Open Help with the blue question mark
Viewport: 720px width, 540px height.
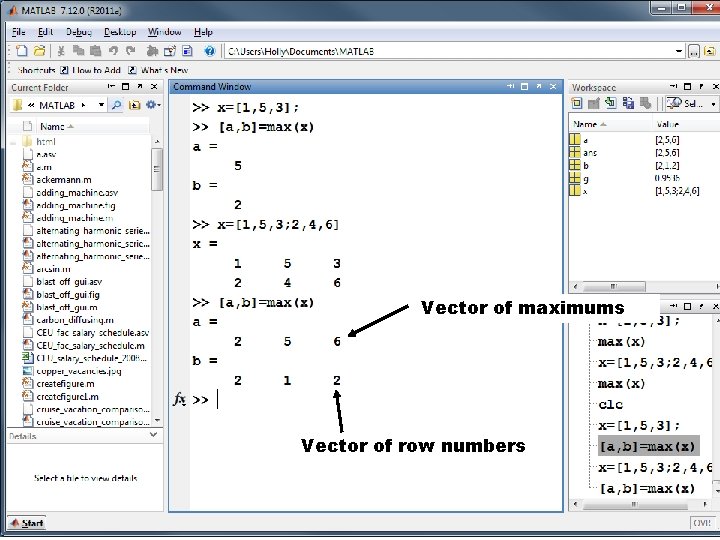209,51
